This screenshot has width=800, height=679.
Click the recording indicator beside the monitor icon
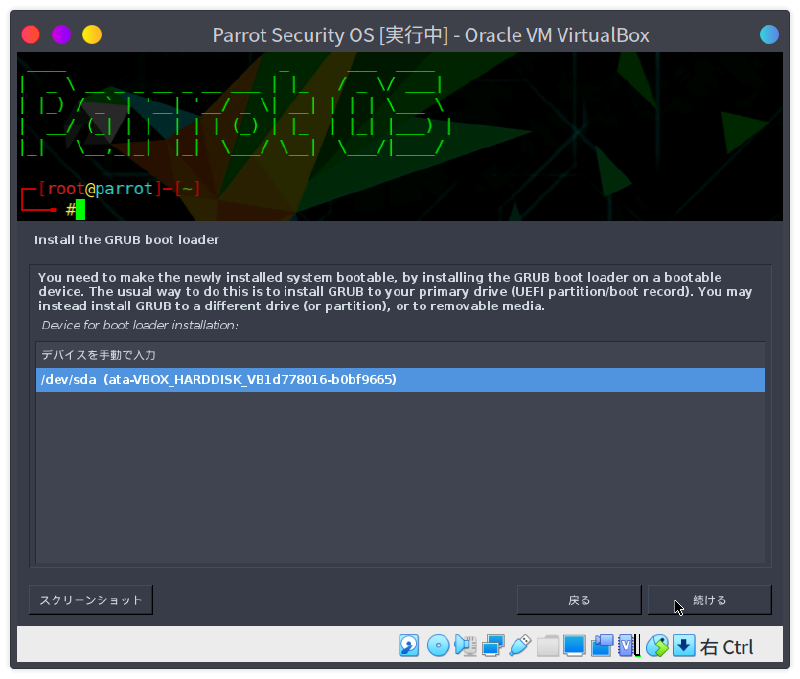601,645
